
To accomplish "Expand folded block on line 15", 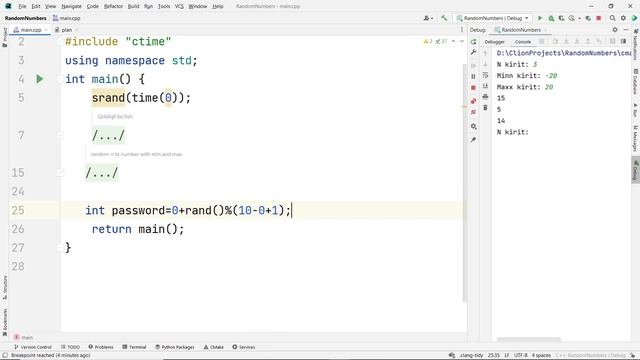I will pos(60,173).
